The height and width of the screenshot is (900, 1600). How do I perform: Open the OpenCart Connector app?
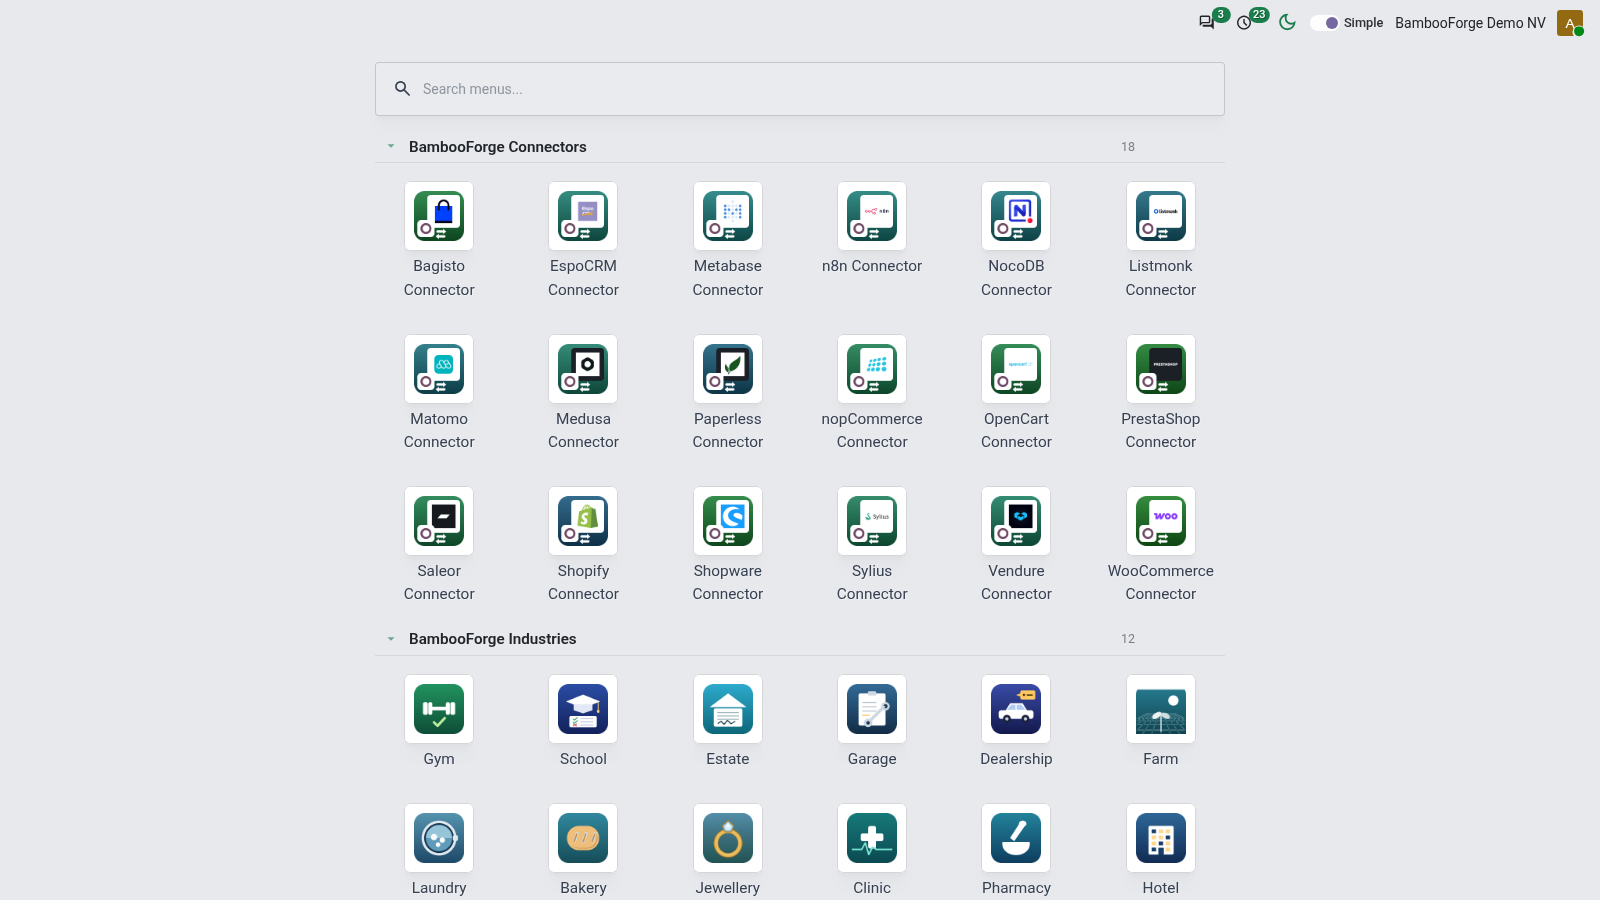point(1016,369)
